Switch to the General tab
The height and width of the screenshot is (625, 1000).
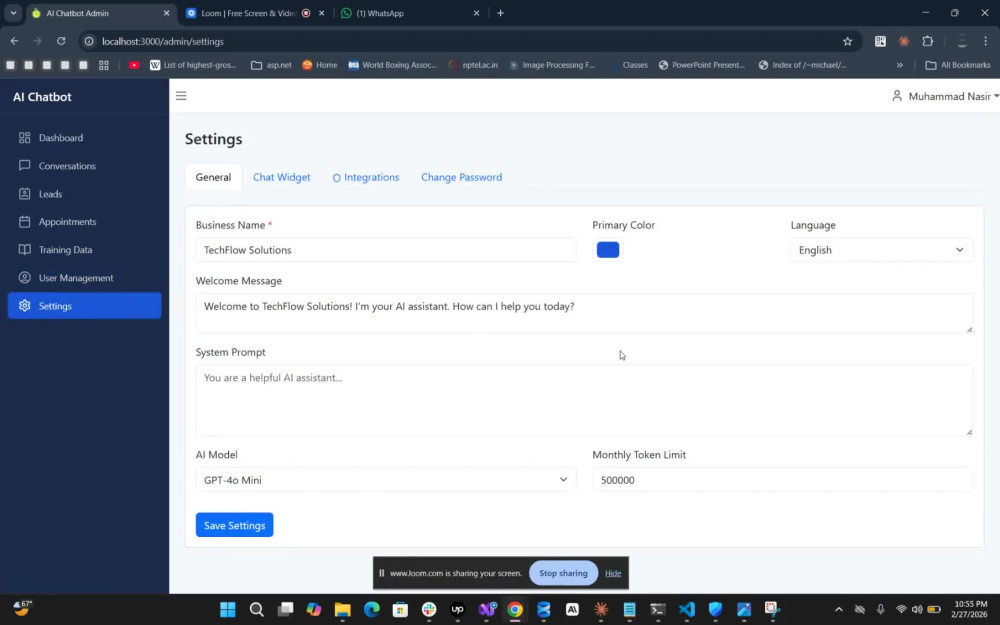(213, 177)
